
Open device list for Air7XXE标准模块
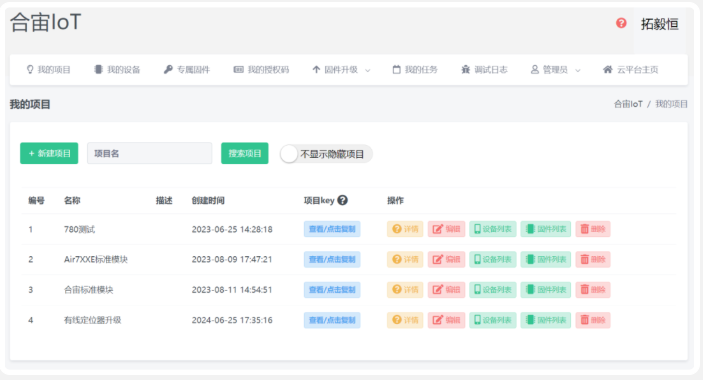coord(493,259)
